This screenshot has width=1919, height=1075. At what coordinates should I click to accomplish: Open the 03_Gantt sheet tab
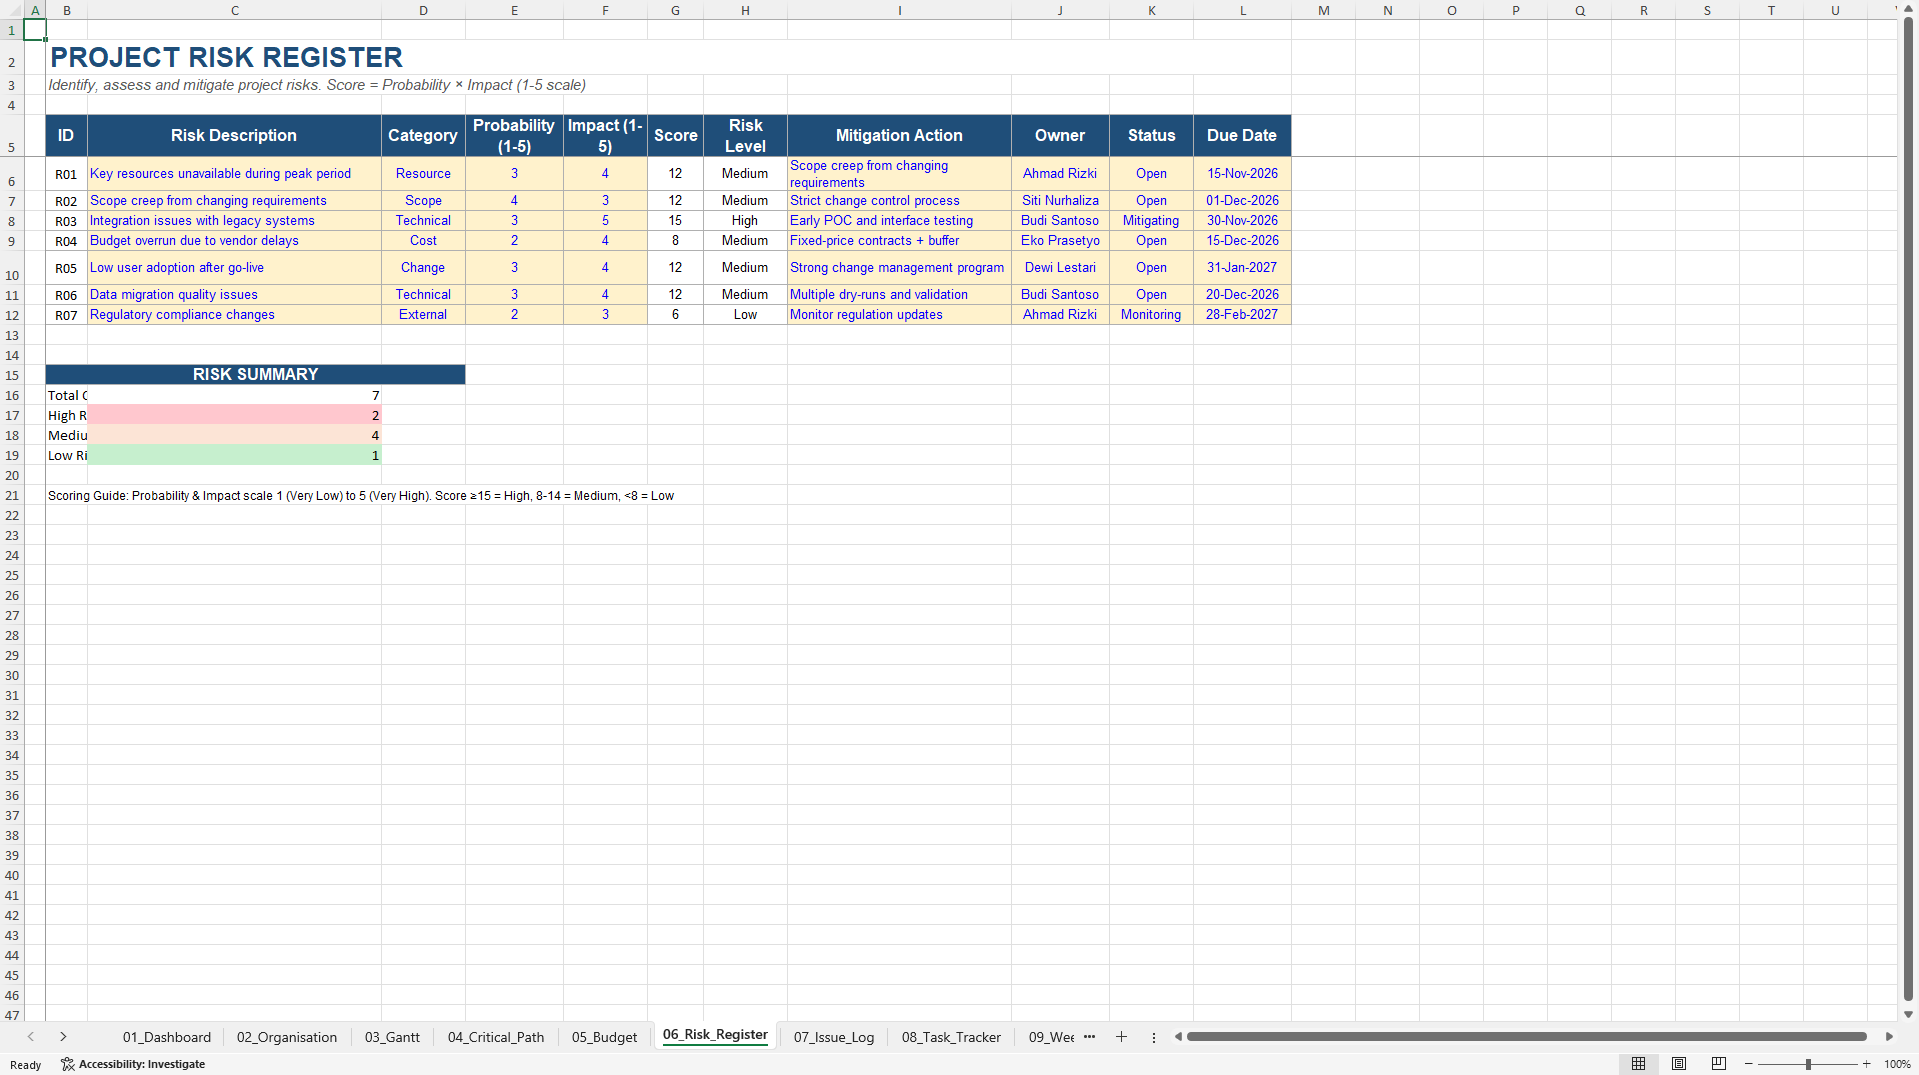point(392,1037)
